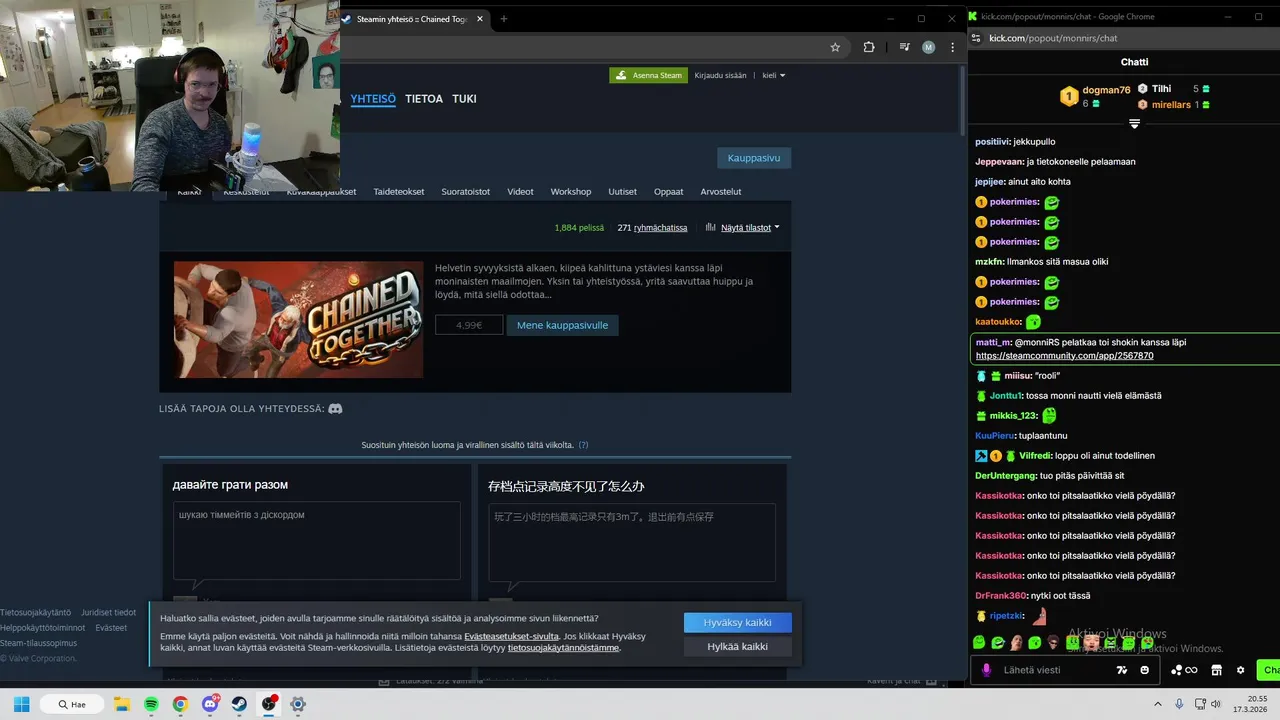Screen dimensions: 1280x720
Task: Open chat settings gear icon
Action: point(1241,670)
